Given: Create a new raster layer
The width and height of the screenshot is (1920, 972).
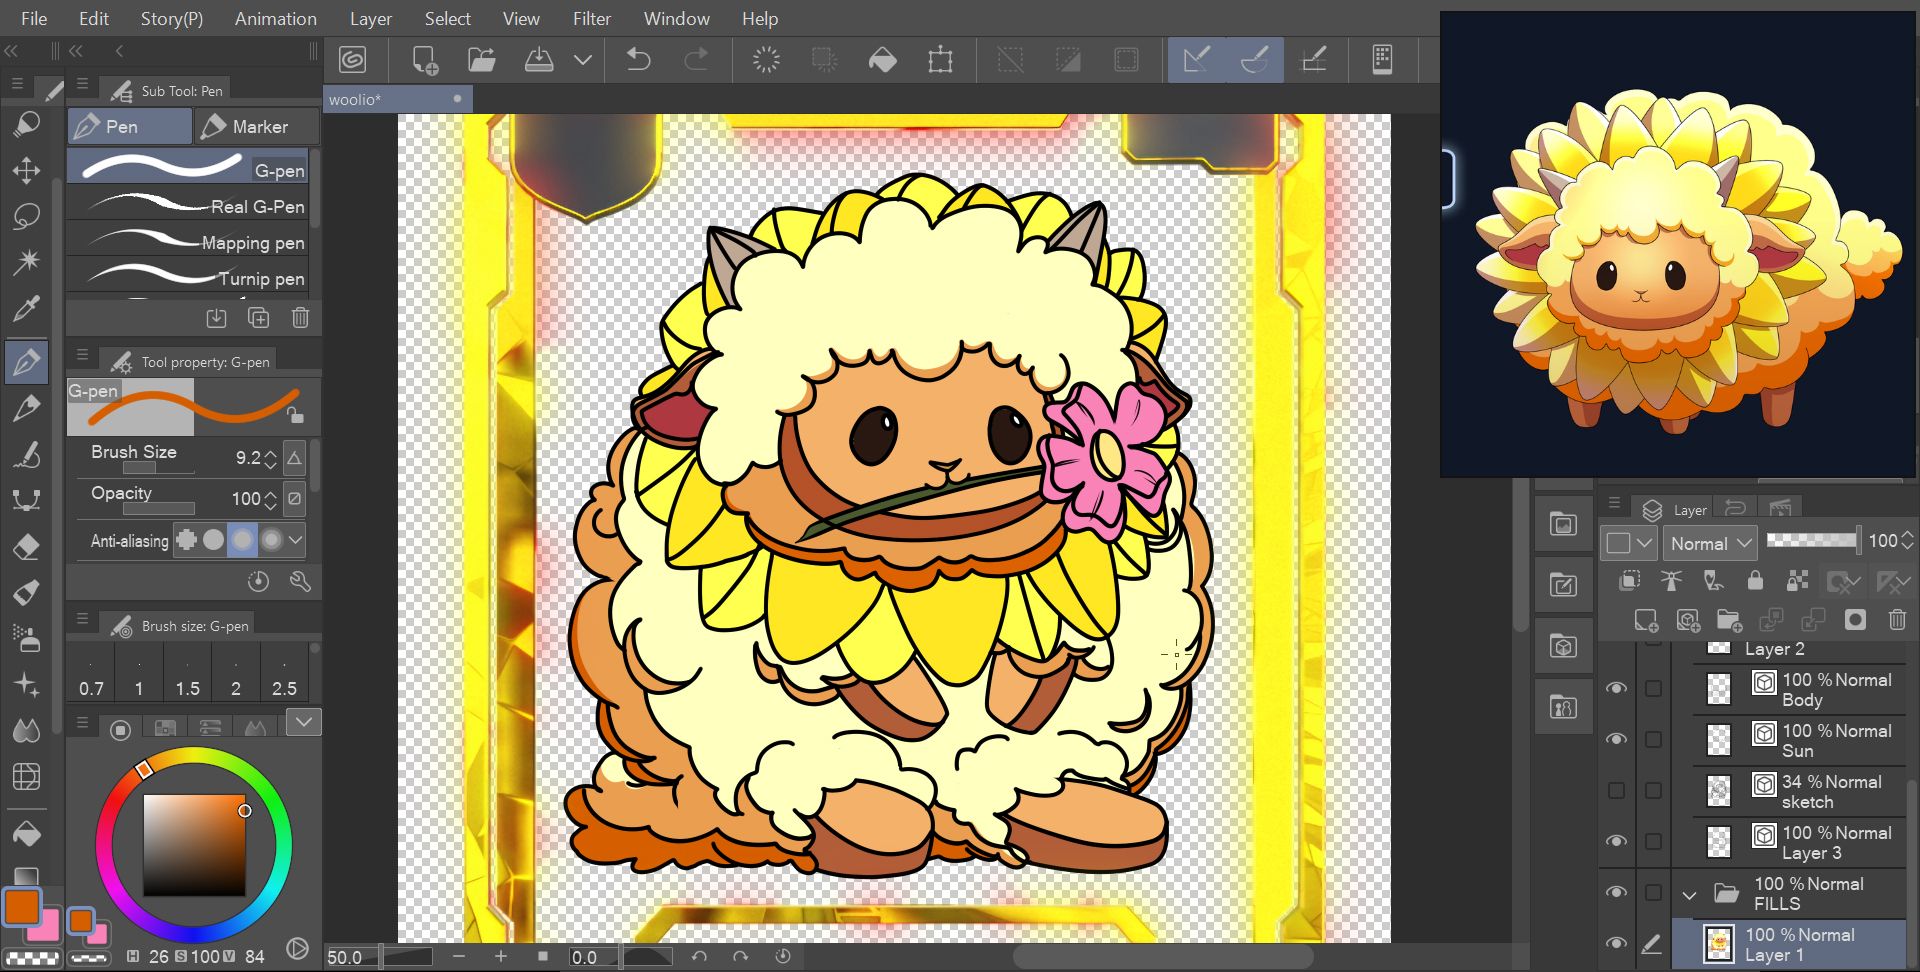Looking at the screenshot, I should coord(1646,620).
